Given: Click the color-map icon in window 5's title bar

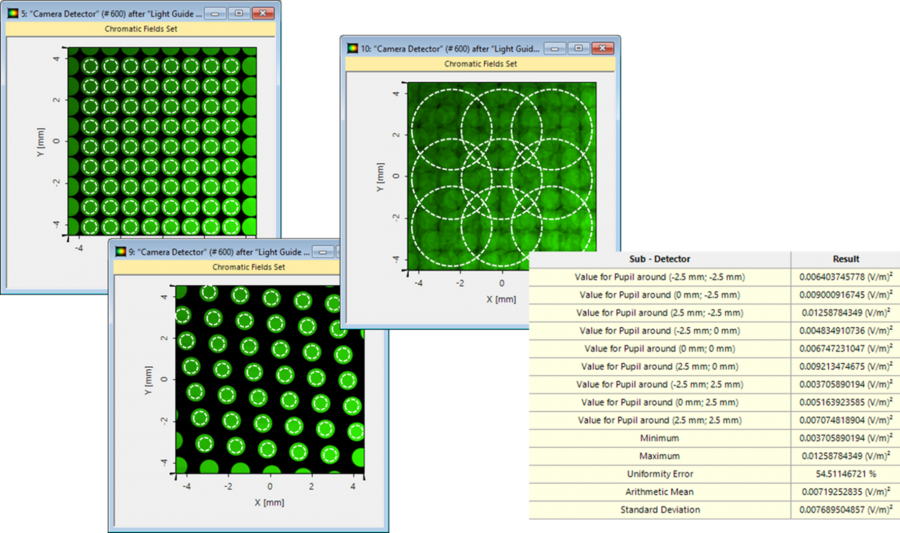Looking at the screenshot, I should click(12, 14).
